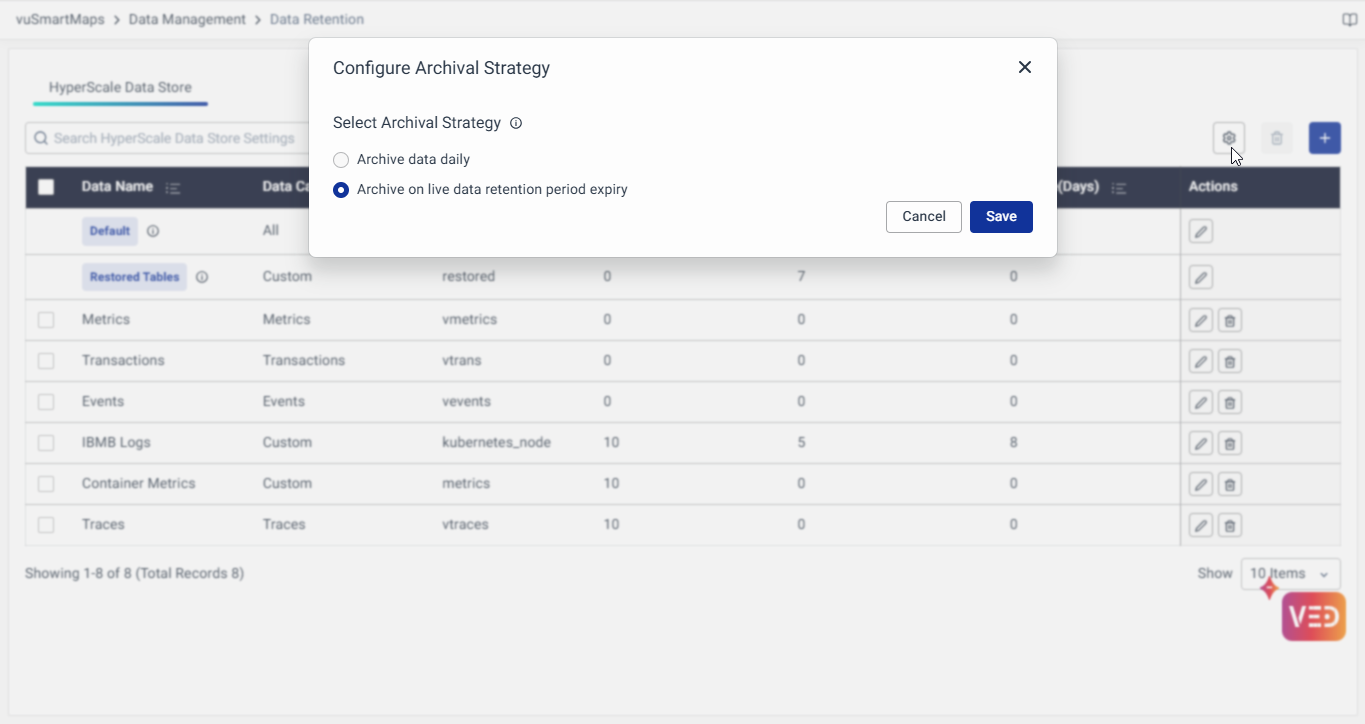
Task: Click the blue plus add button
Action: (x=1324, y=138)
